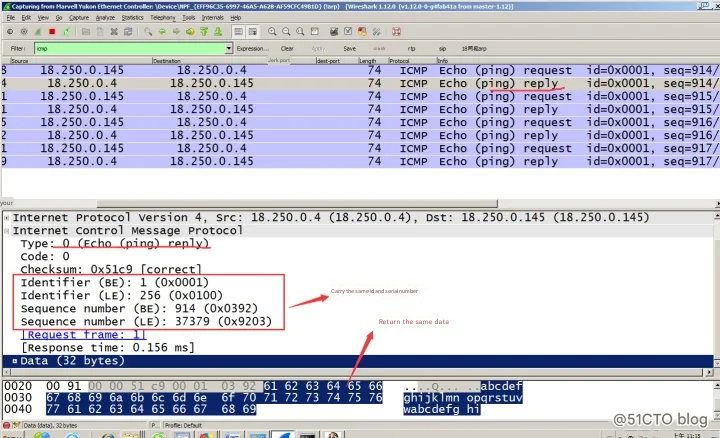Go back in packet history arrow

(162, 32)
